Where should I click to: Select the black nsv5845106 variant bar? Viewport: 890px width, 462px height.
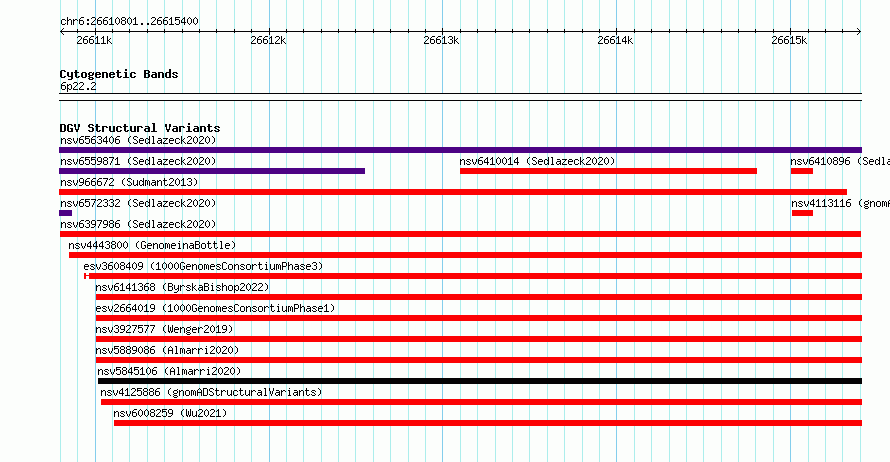pos(480,381)
